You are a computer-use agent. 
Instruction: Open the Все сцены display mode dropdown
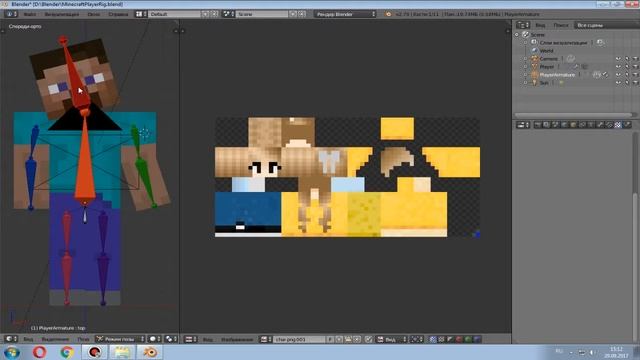click(606, 25)
